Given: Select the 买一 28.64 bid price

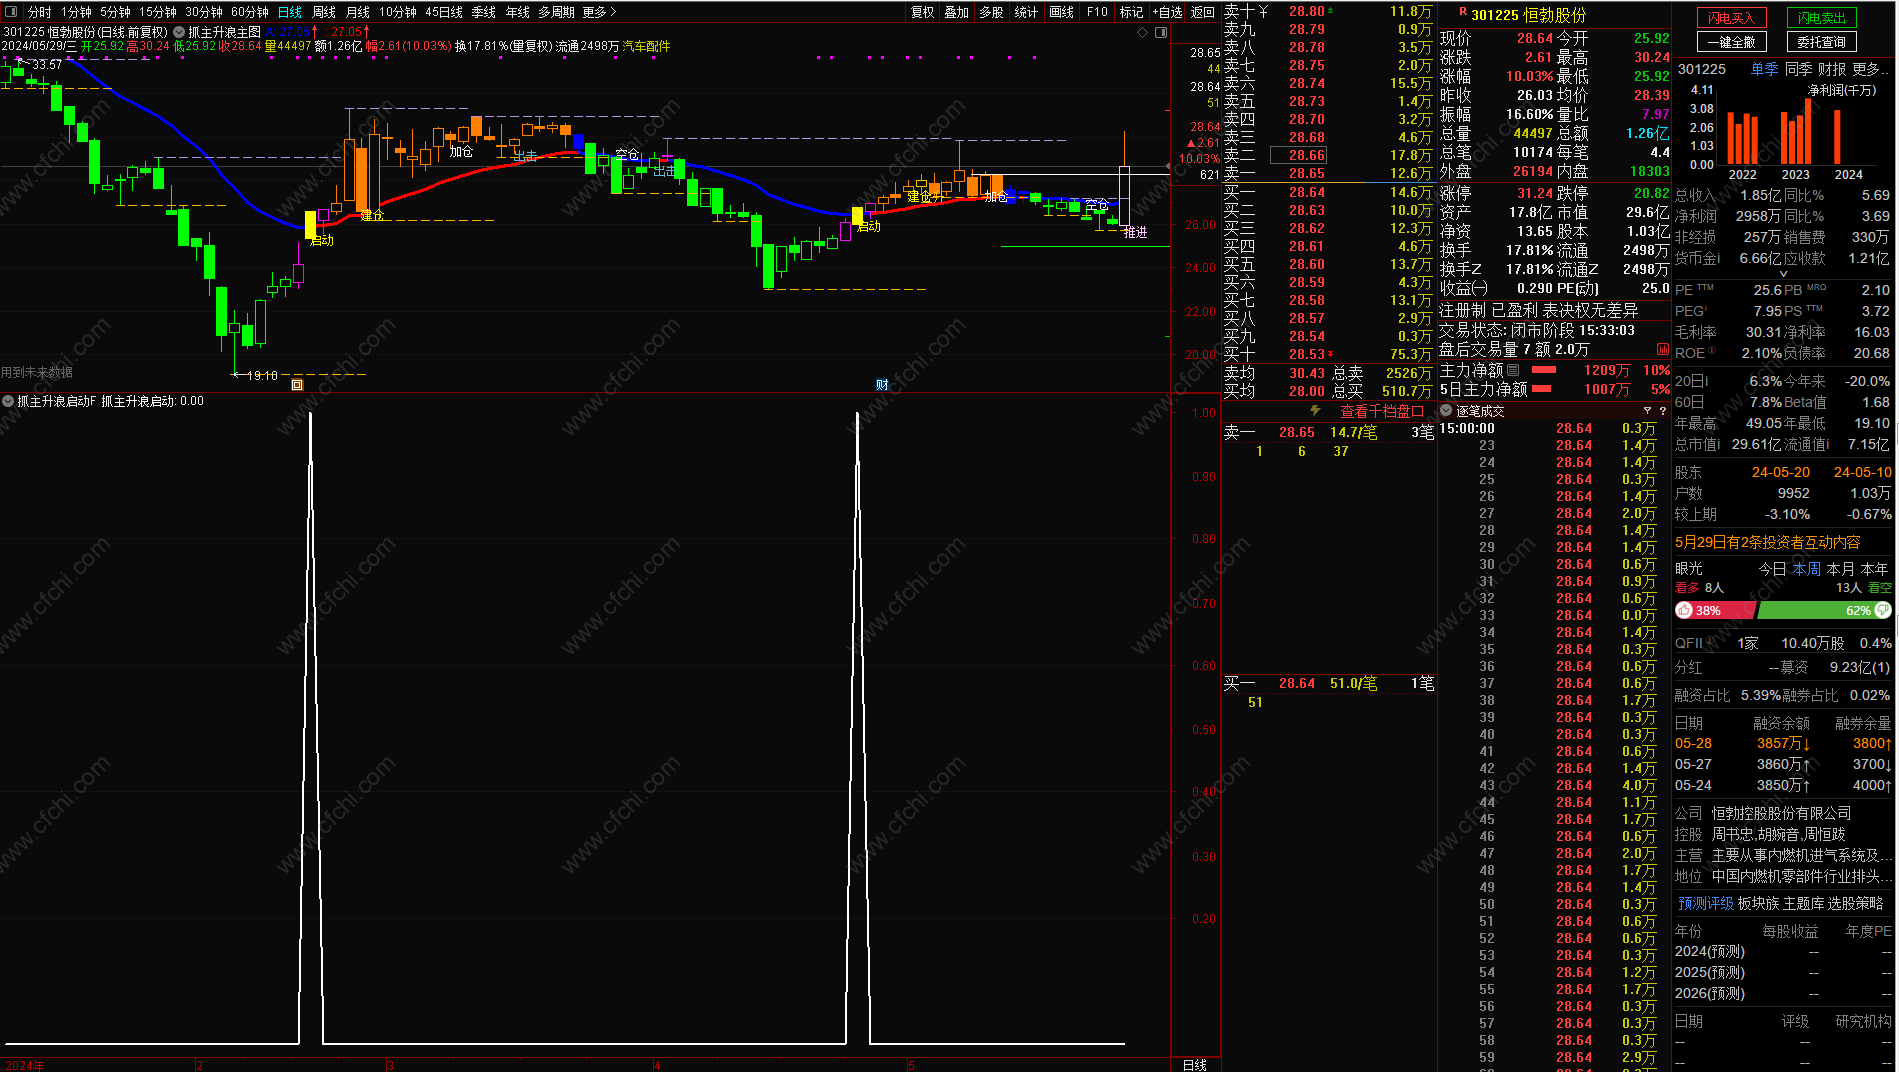Looking at the screenshot, I should (x=1306, y=192).
